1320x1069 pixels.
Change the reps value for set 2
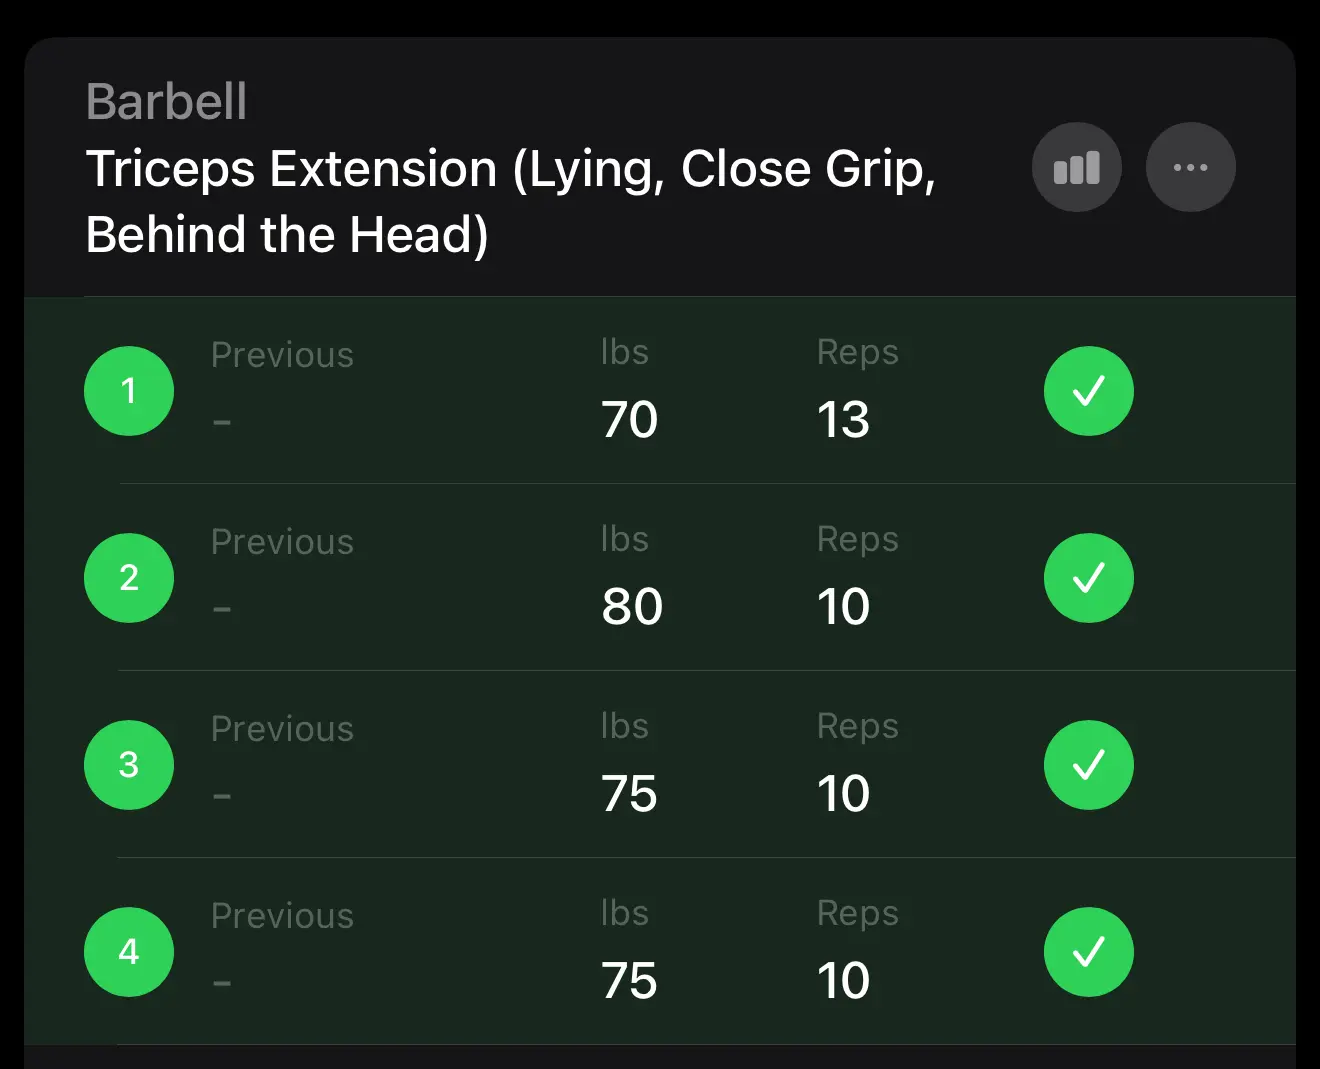(x=843, y=606)
